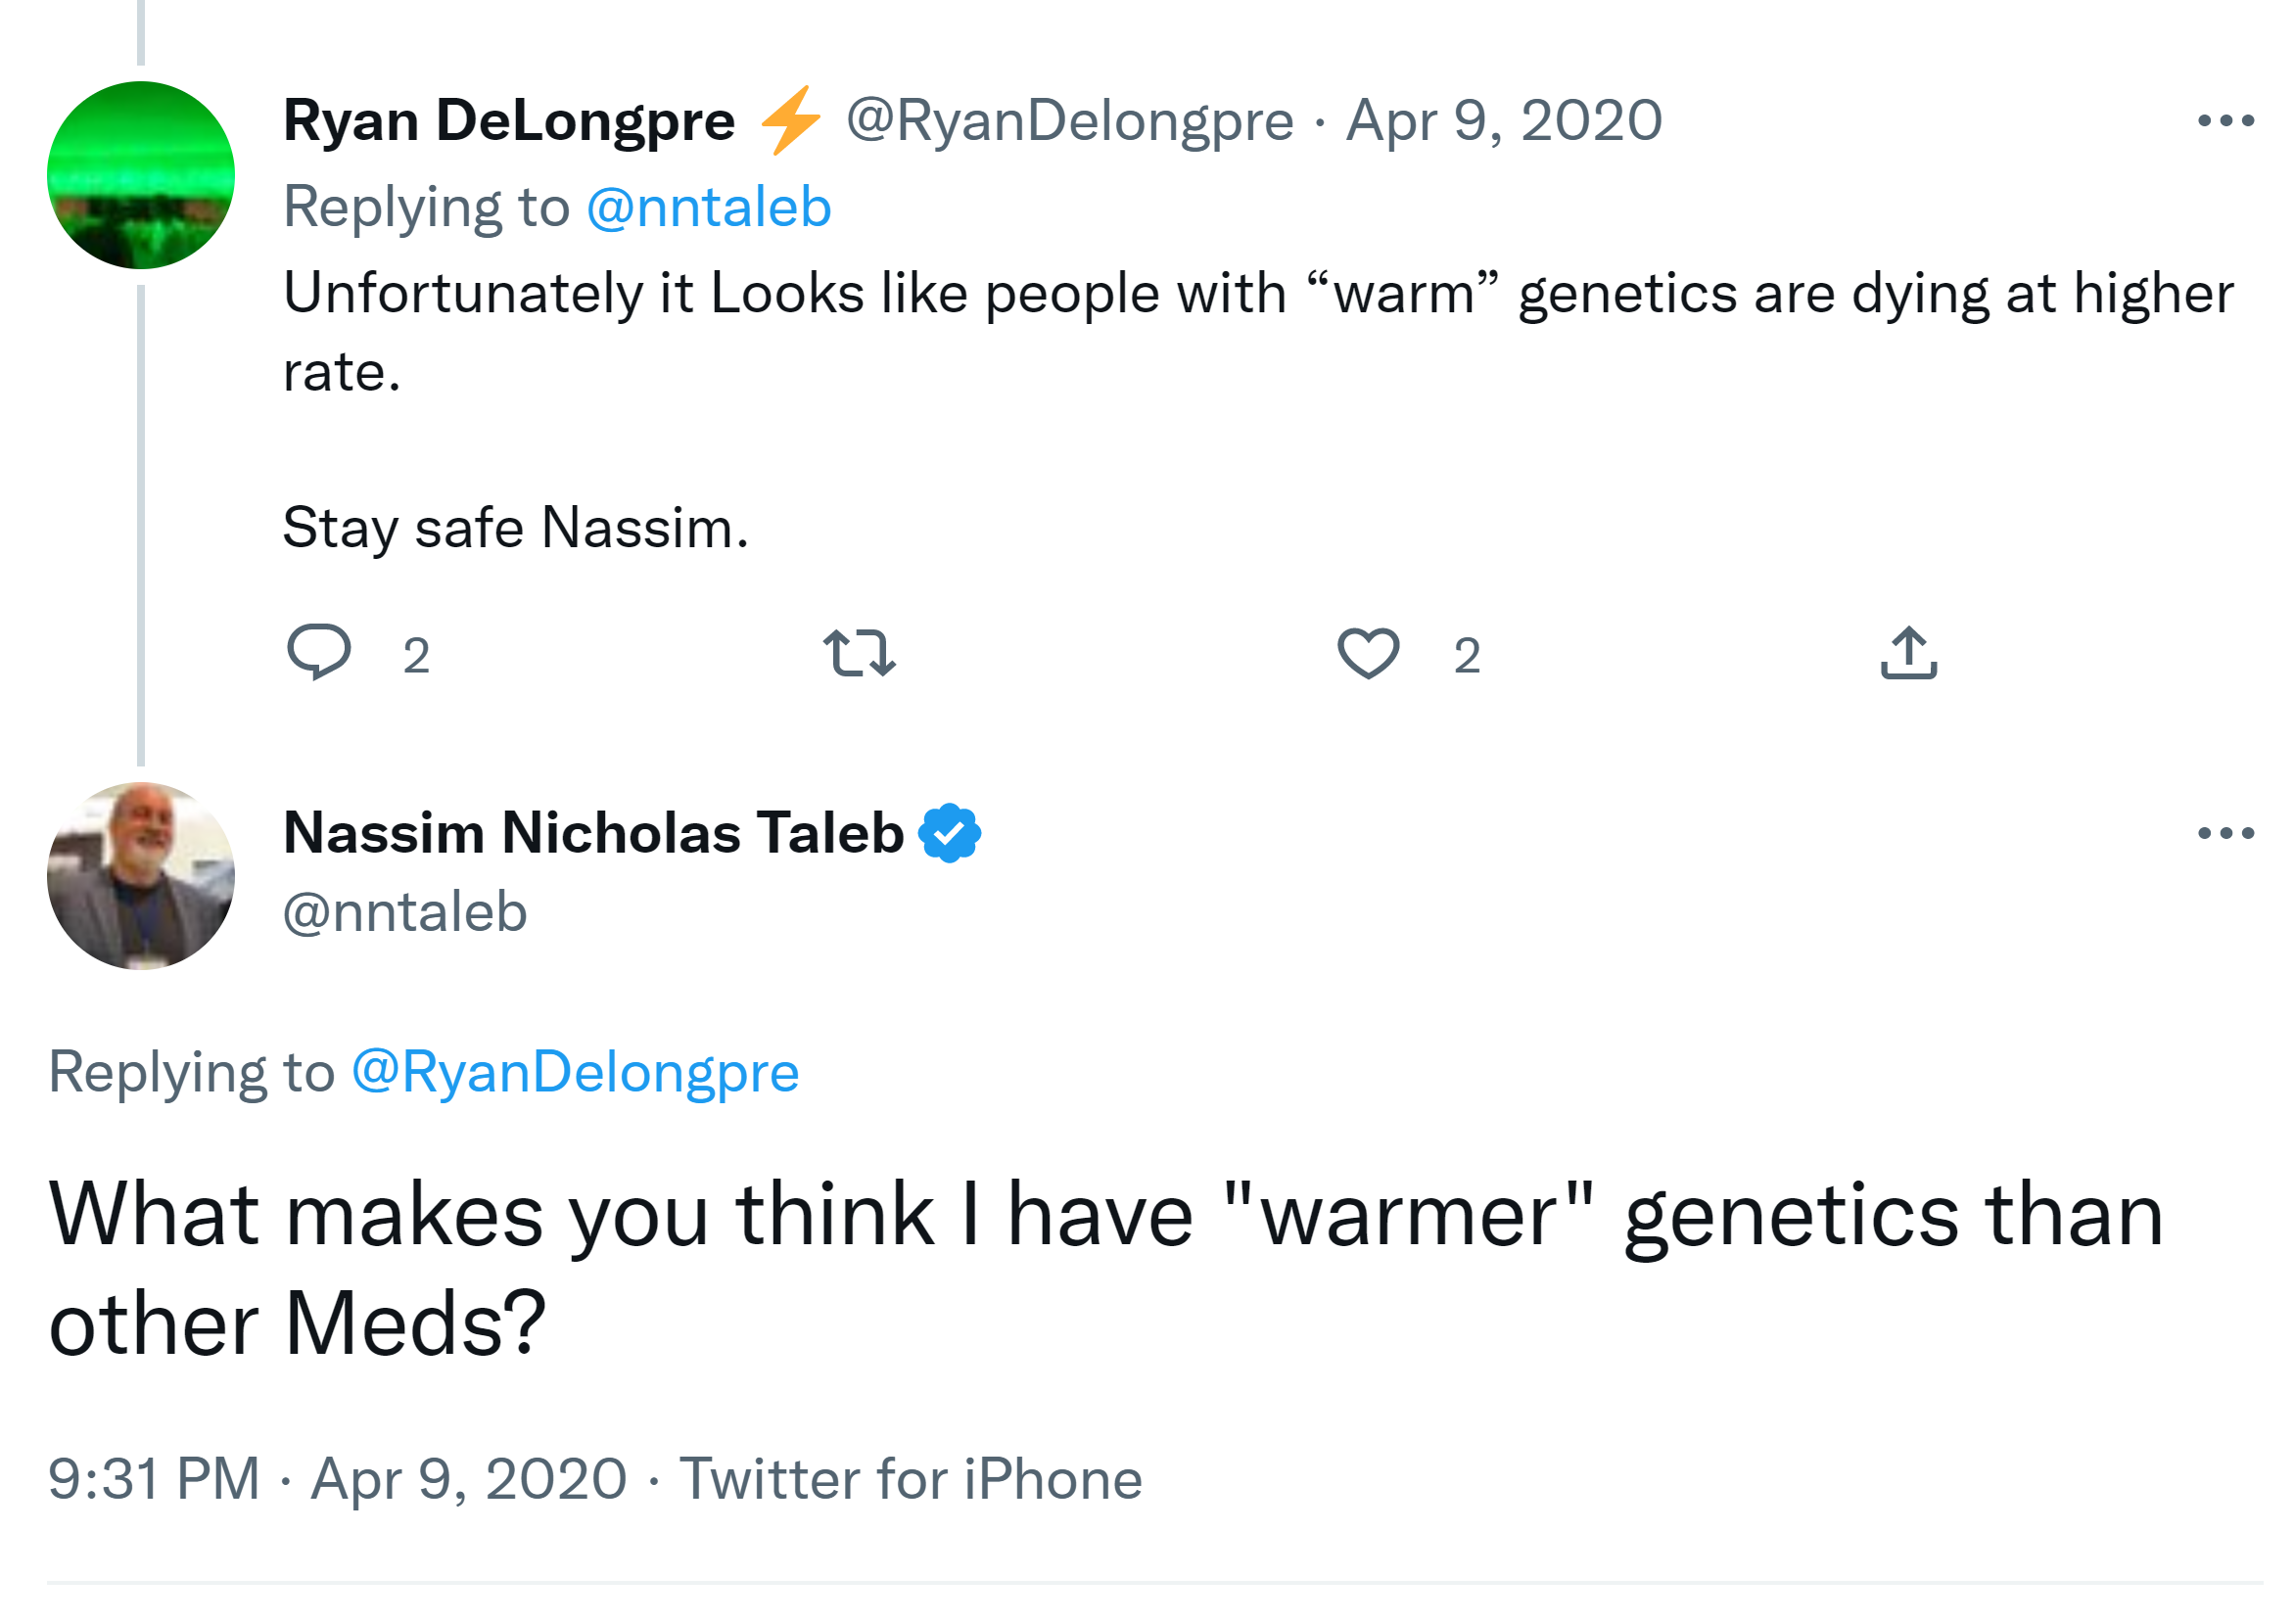Click the share icon under Ryan's tweet

click(1908, 653)
